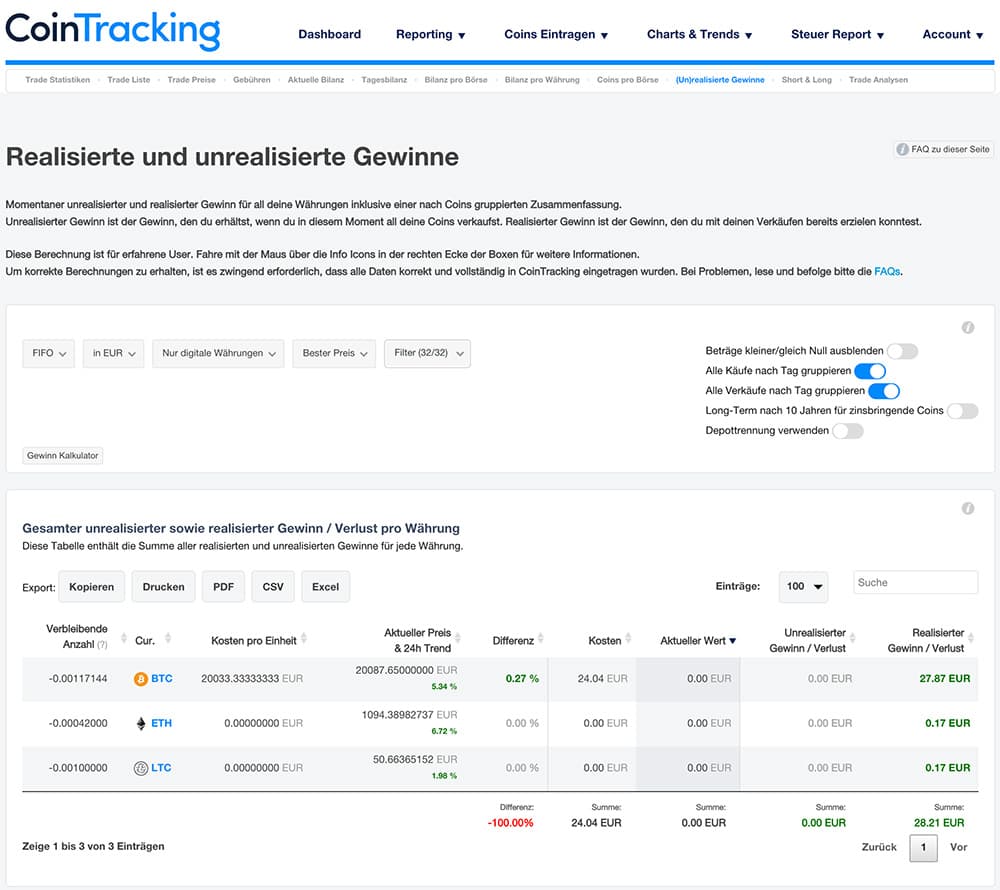Open the Trade Liste subpage

[129, 80]
